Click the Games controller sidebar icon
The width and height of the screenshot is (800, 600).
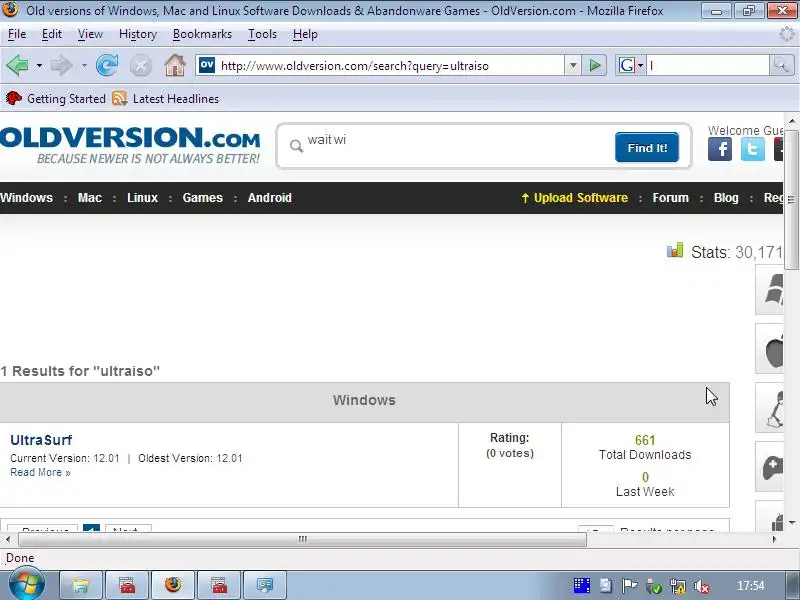pos(770,467)
